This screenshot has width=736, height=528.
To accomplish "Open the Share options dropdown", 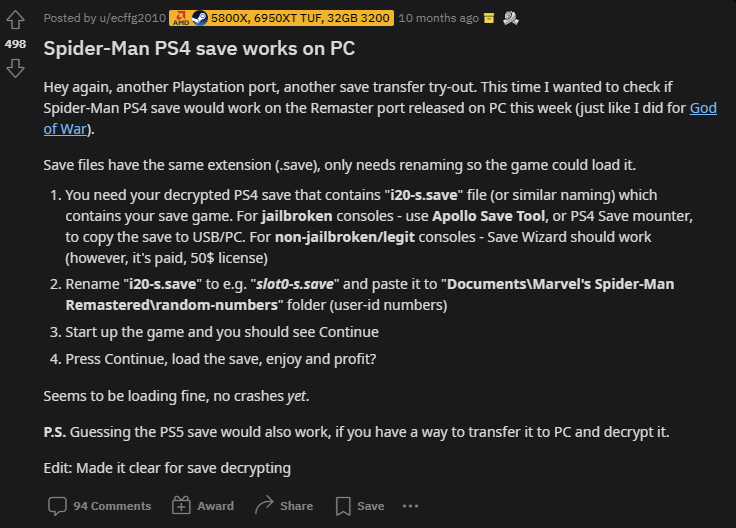I will [x=284, y=506].
